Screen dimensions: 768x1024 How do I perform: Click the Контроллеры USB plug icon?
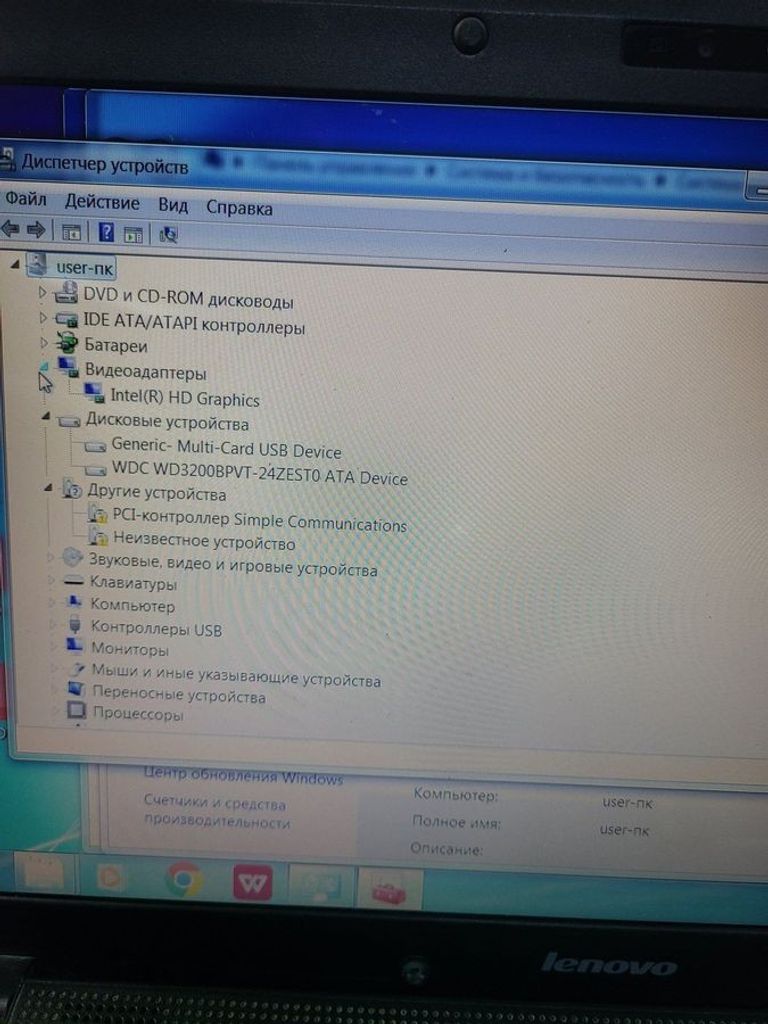tap(76, 625)
